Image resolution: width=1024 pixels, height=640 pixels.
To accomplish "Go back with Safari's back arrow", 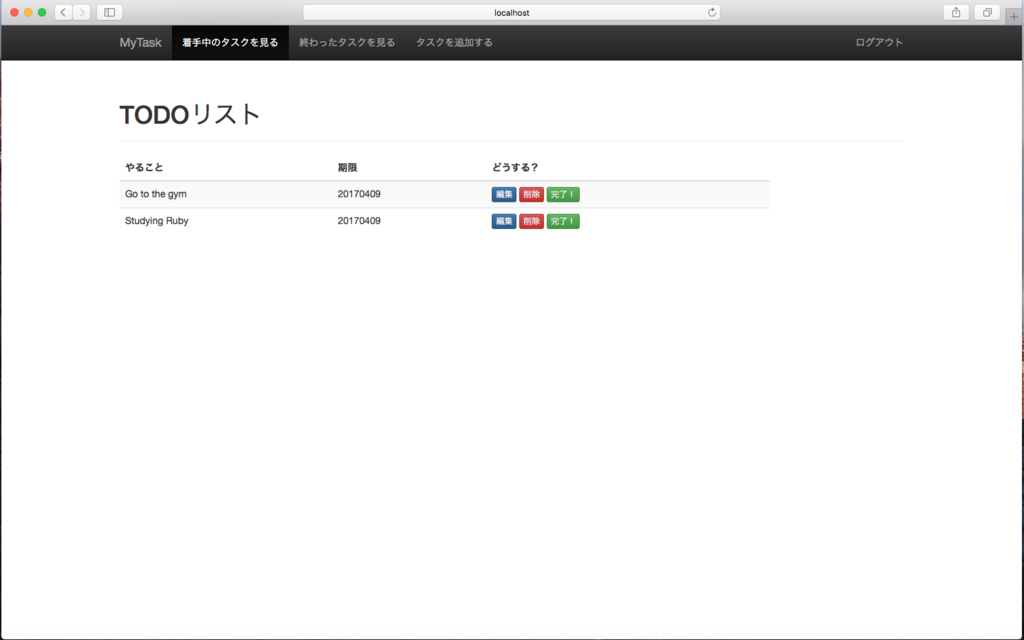I will [63, 12].
